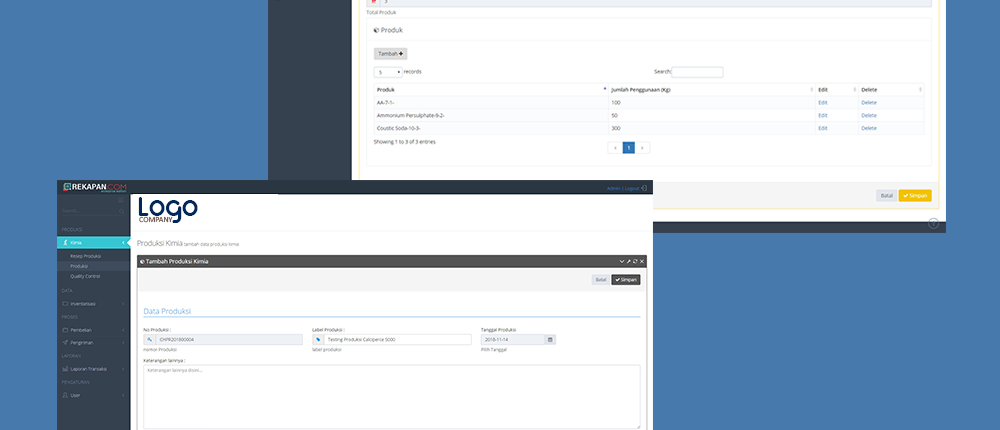This screenshot has height=430, width=1000.
Task: Click the plus Tambah button under Produk
Action: tap(390, 53)
